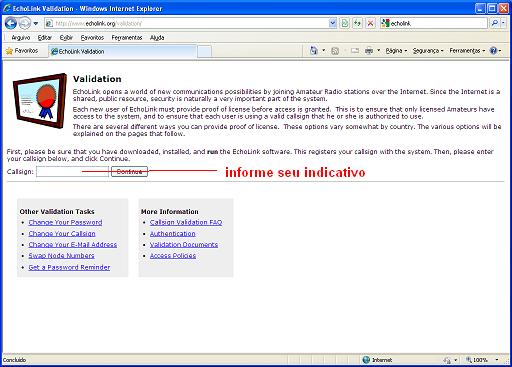
Task: Open the search provider dropdown arrow
Action: click(x=503, y=23)
